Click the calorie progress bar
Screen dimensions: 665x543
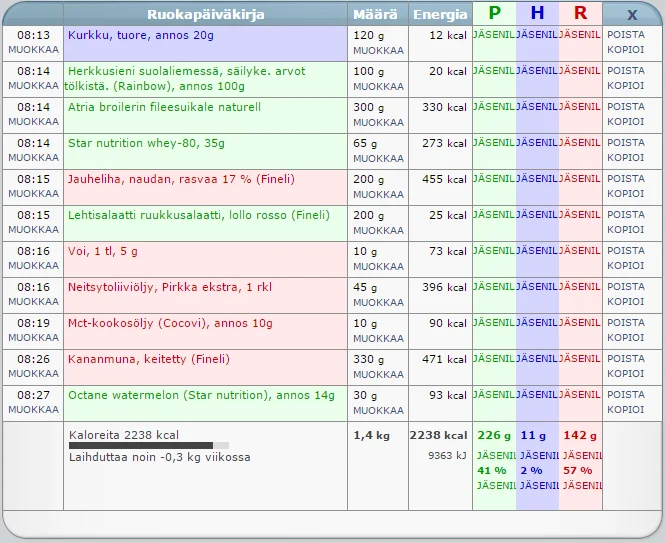click(x=148, y=445)
